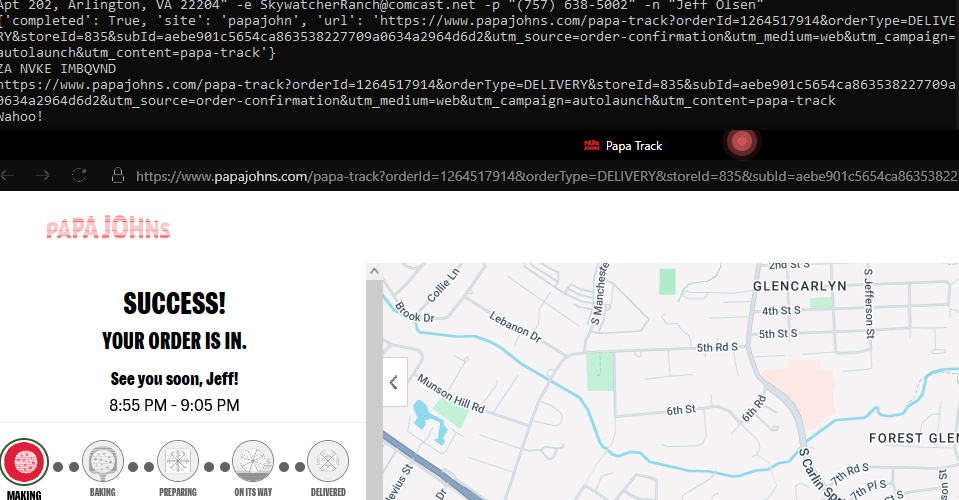Image resolution: width=959 pixels, height=500 pixels.
Task: Click the Delivered step icon
Action: tap(328, 462)
